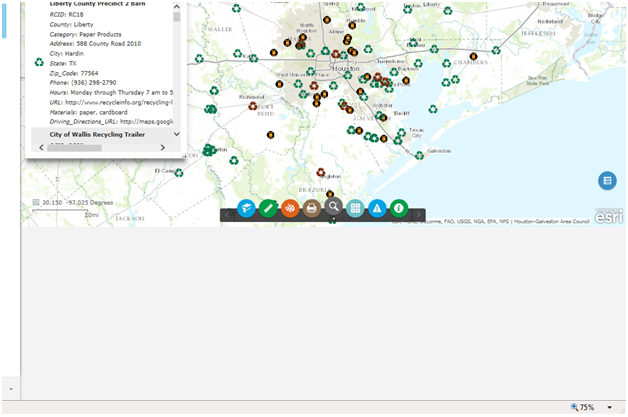Click the 30.150 -97.025 Degrees coordinate readout
Screen dimensions: 628x417
[x=78, y=202]
